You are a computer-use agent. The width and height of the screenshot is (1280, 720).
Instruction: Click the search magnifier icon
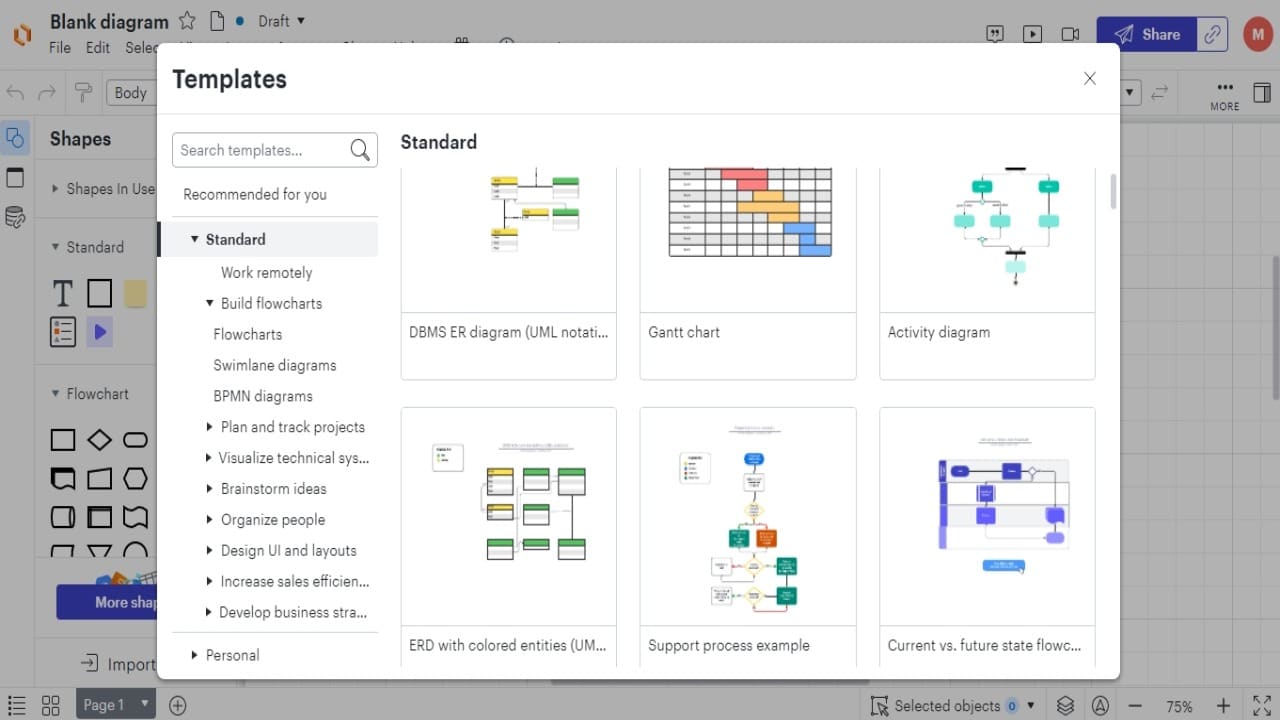(x=360, y=150)
